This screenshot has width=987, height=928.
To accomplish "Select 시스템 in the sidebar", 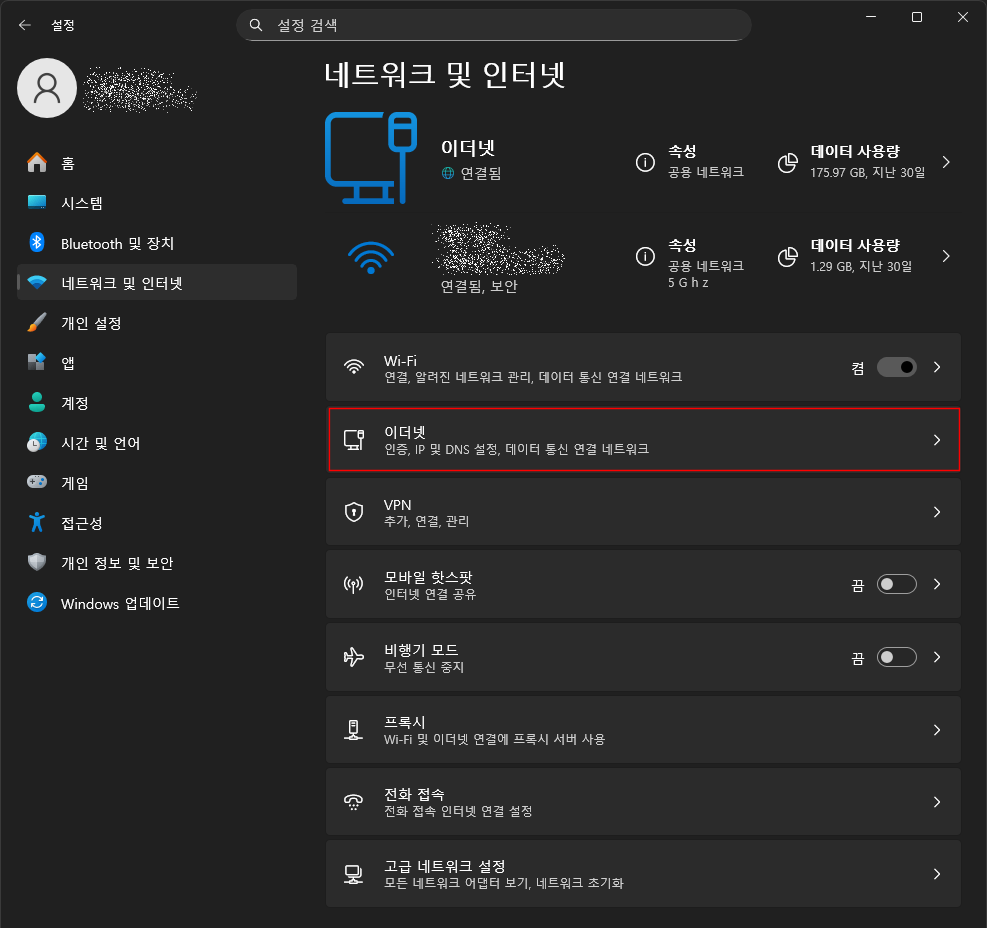I will pos(157,203).
